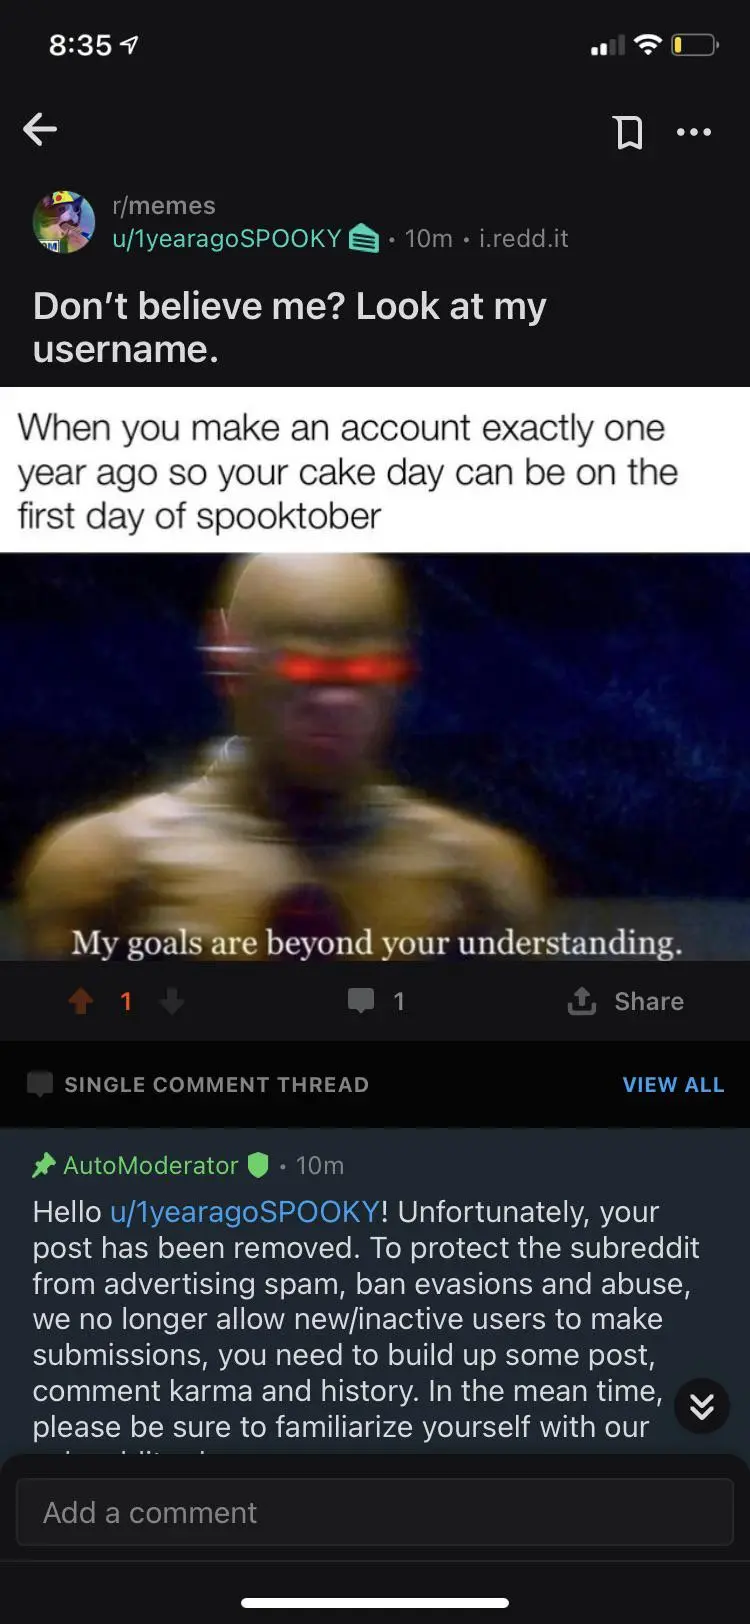
Task: Open u/1yearagoSPOOKY profile from post header
Action: pyautogui.click(x=227, y=239)
